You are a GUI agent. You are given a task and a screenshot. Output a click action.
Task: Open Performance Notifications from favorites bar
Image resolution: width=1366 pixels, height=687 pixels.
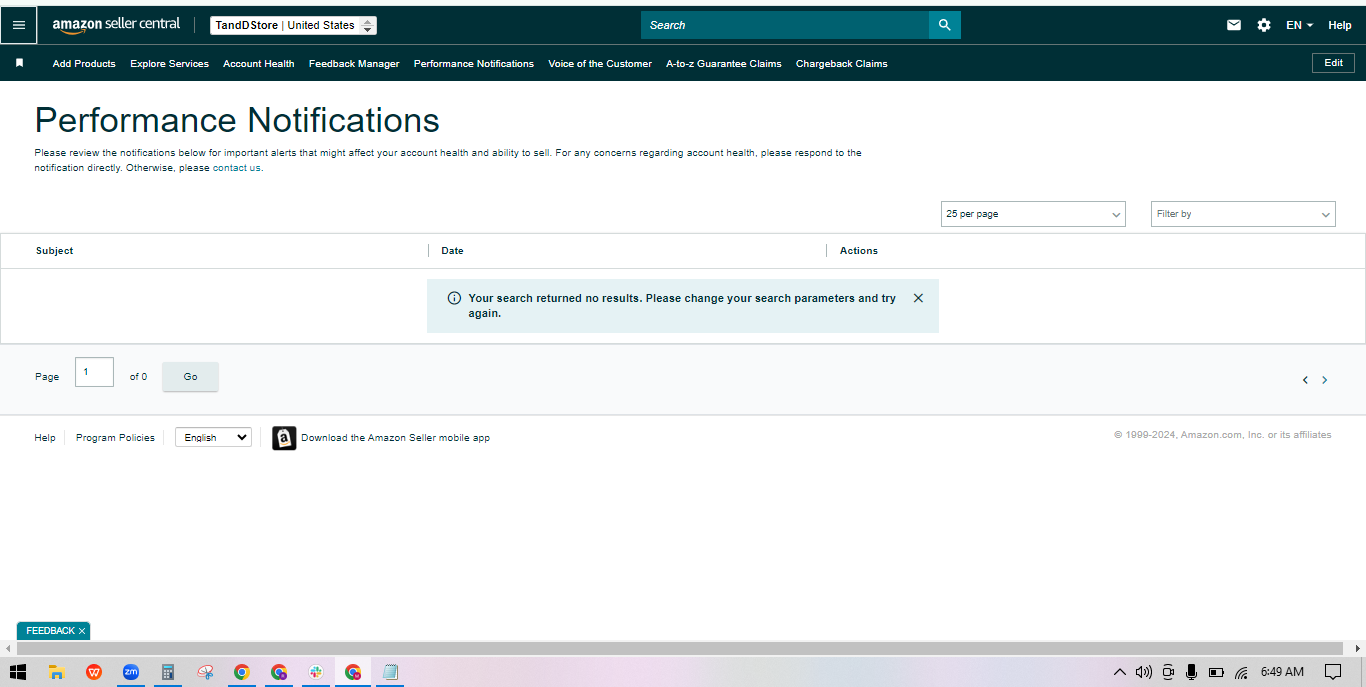[x=474, y=63]
